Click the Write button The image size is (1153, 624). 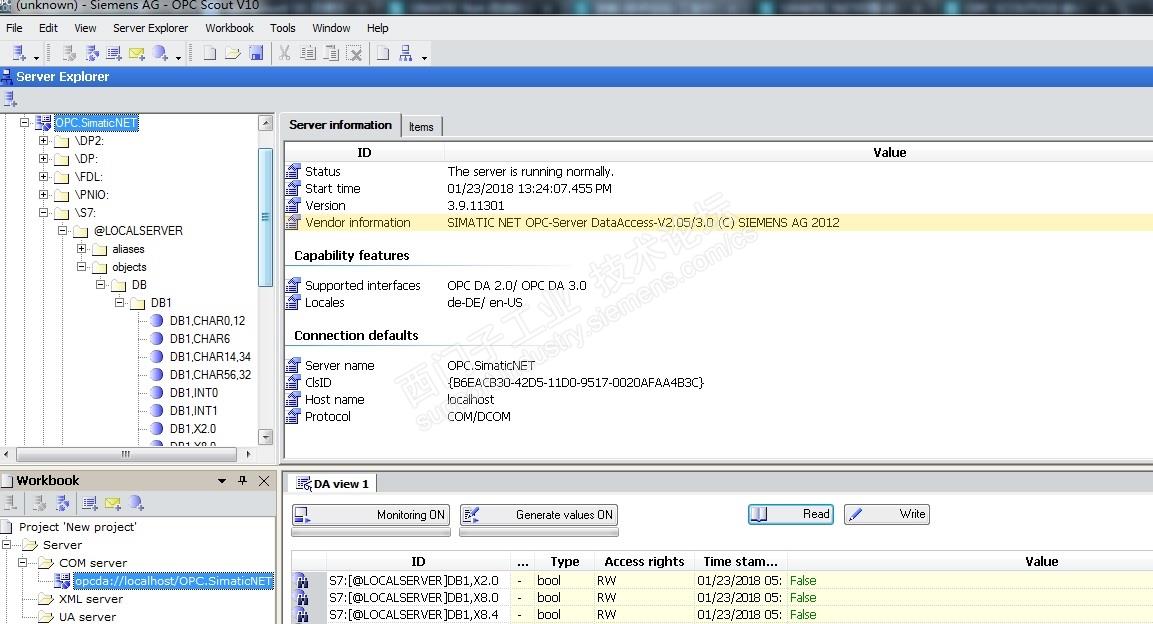(887, 514)
